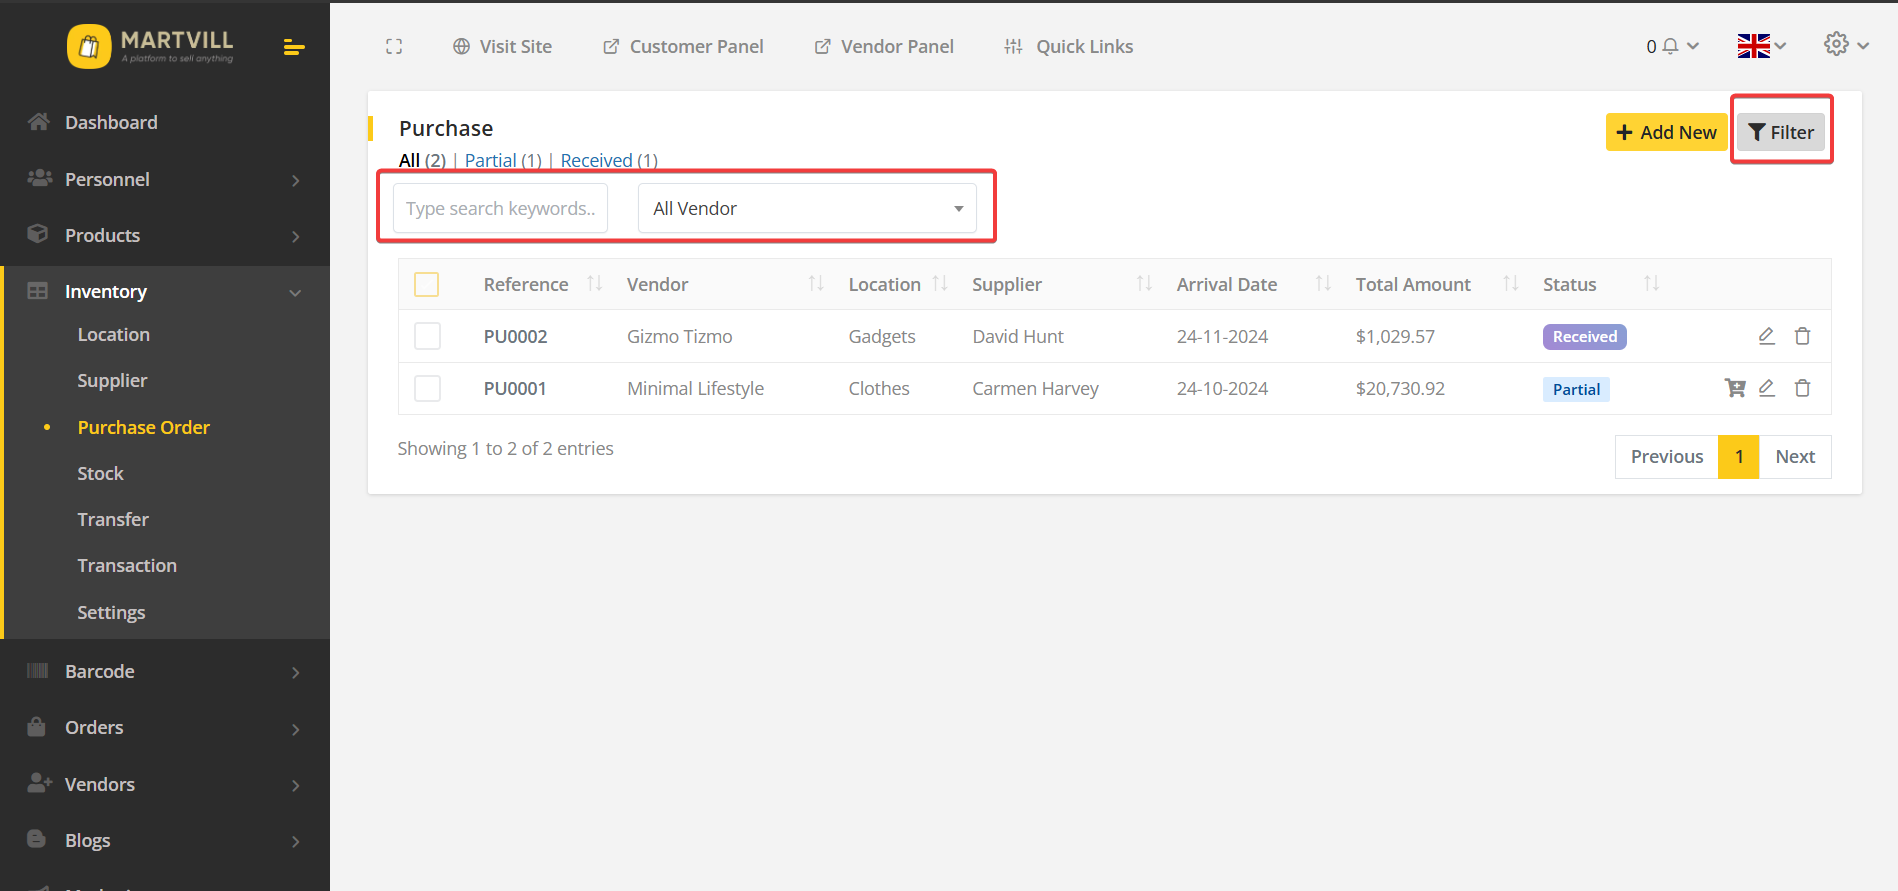This screenshot has height=891, width=1898.
Task: Click the trash icon for PU0002 row
Action: 1802,336
